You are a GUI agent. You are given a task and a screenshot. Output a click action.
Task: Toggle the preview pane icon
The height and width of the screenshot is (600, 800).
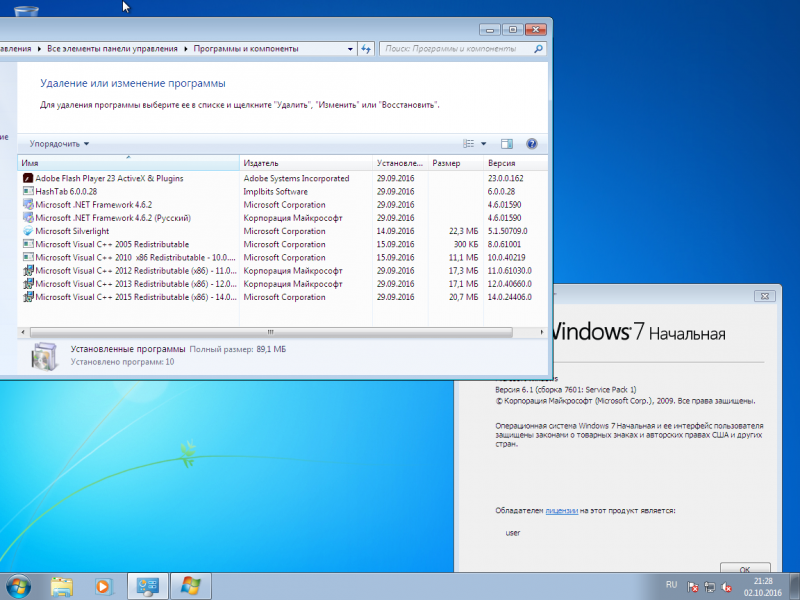tap(507, 144)
